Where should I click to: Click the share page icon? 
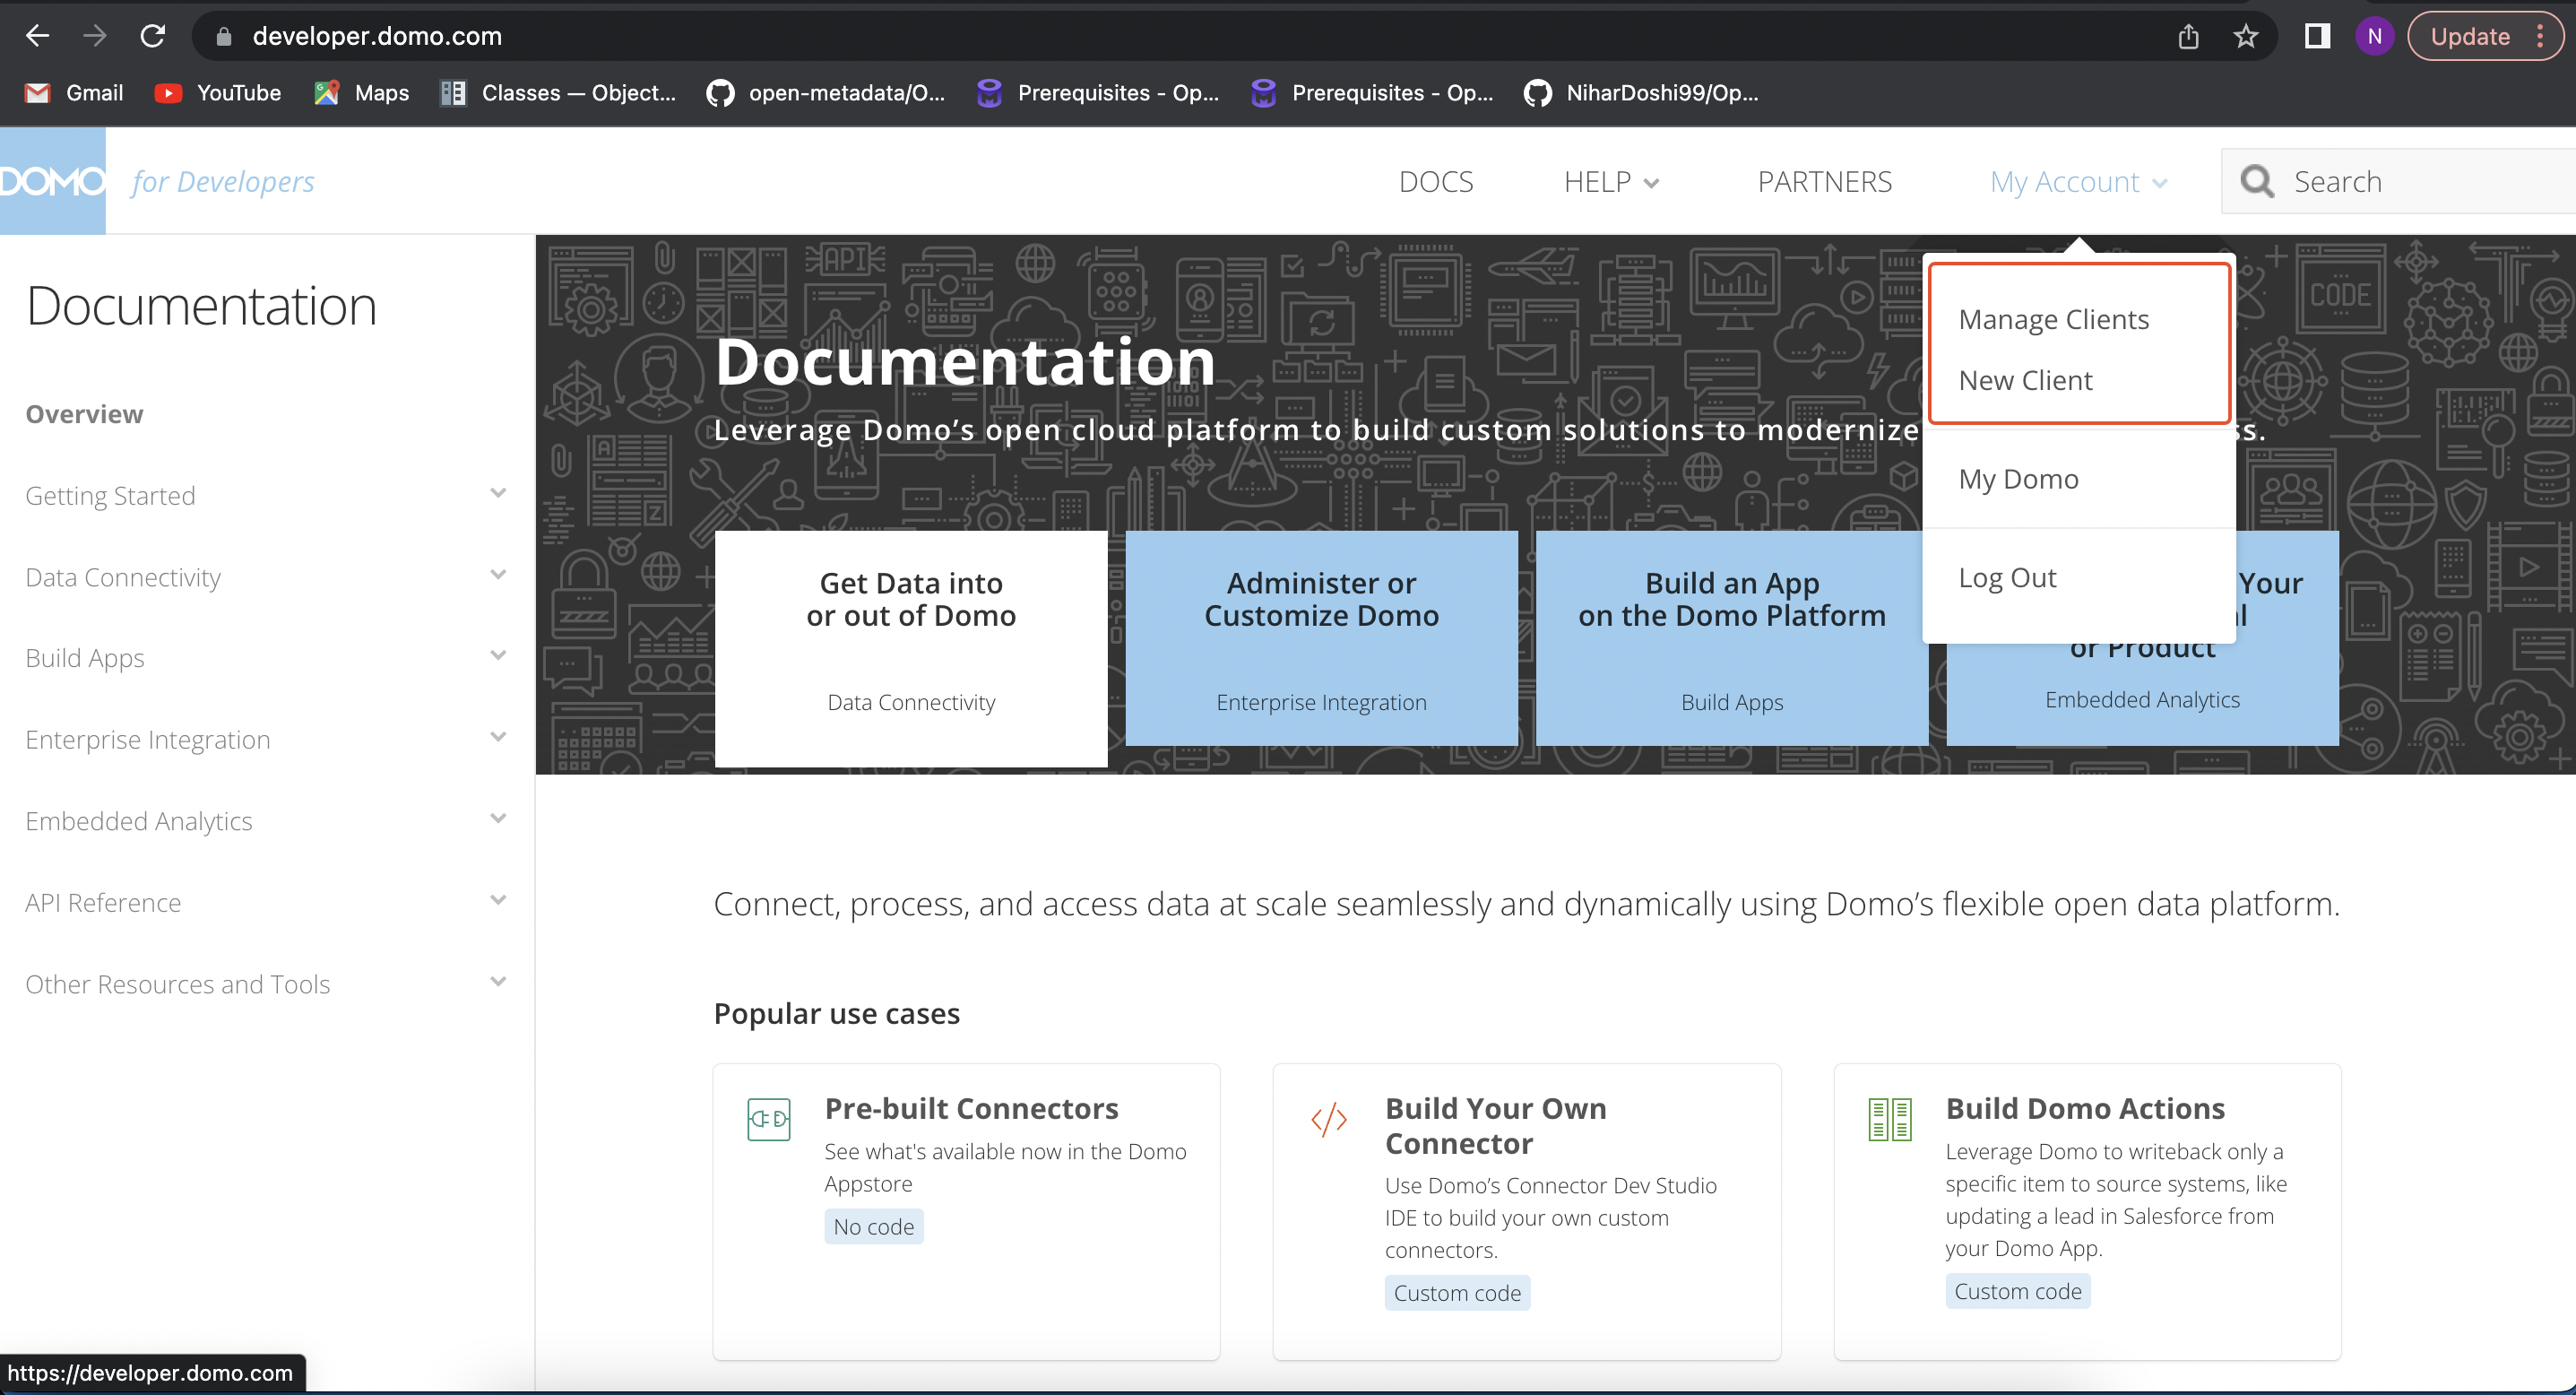[2188, 36]
